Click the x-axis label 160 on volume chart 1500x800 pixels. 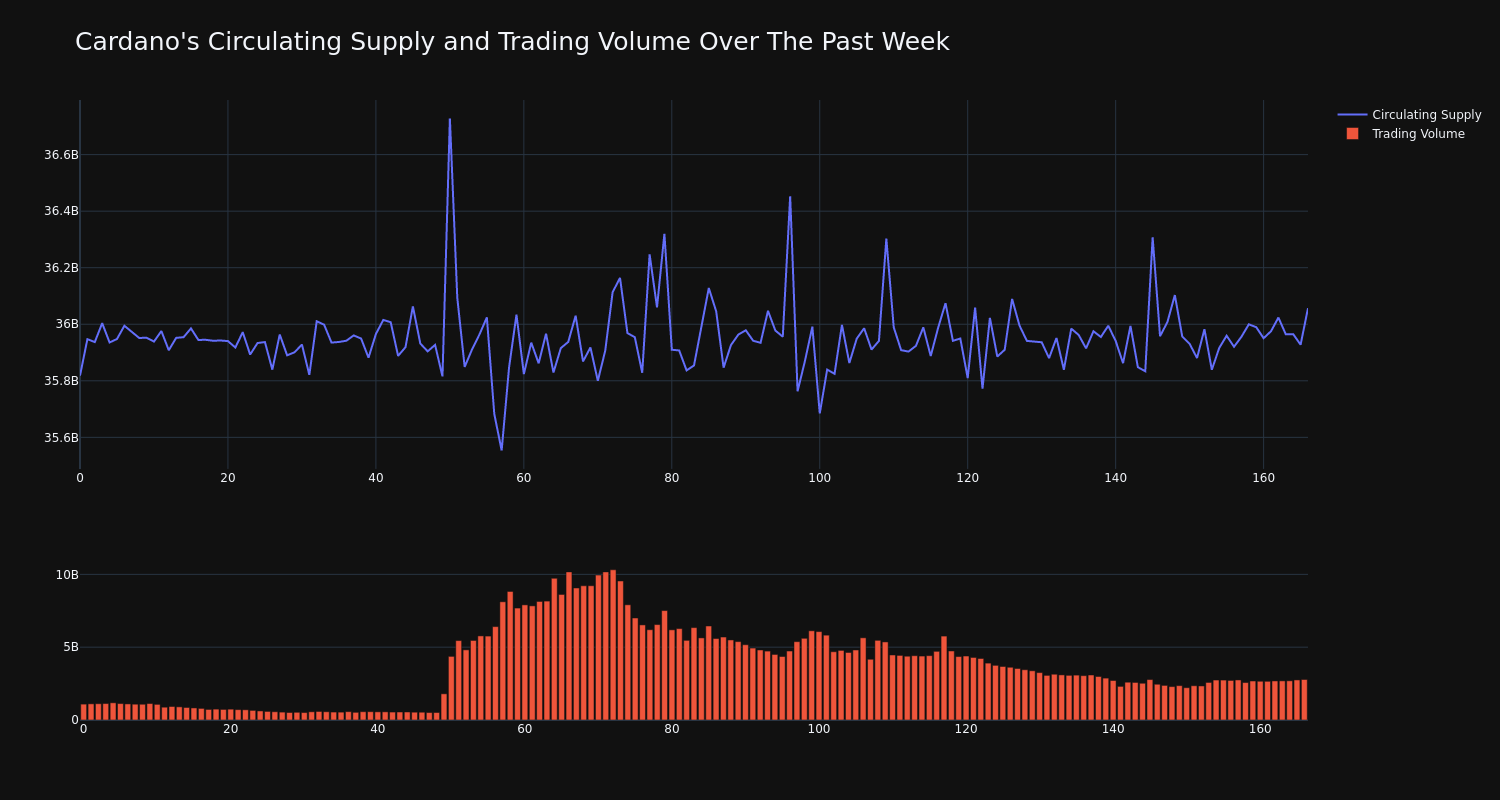[1260, 729]
